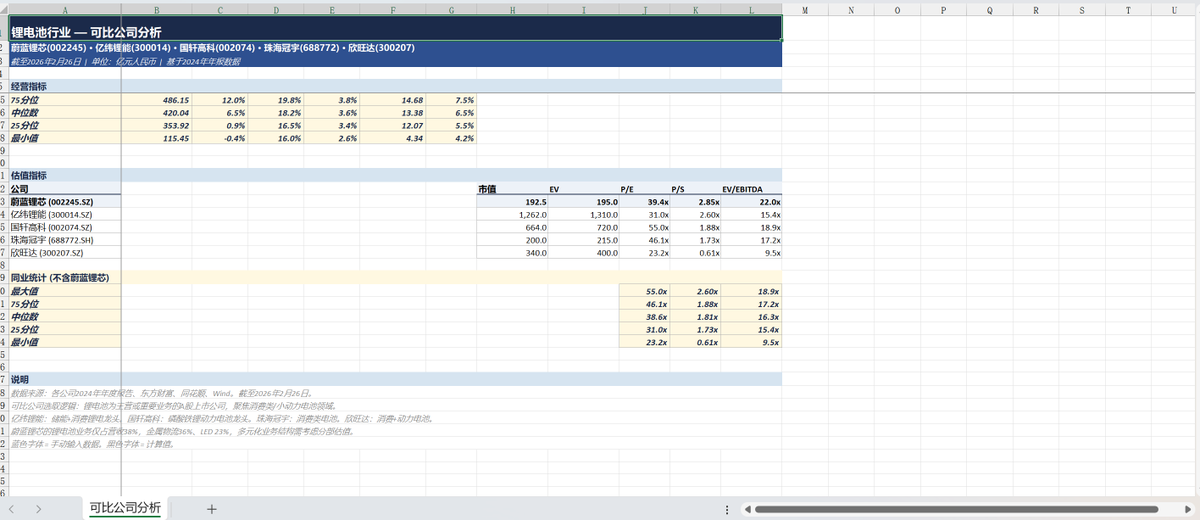Select company row 欣旺达 (300207.SZ)
Viewport: 1200px width, 520px height.
click(65, 253)
